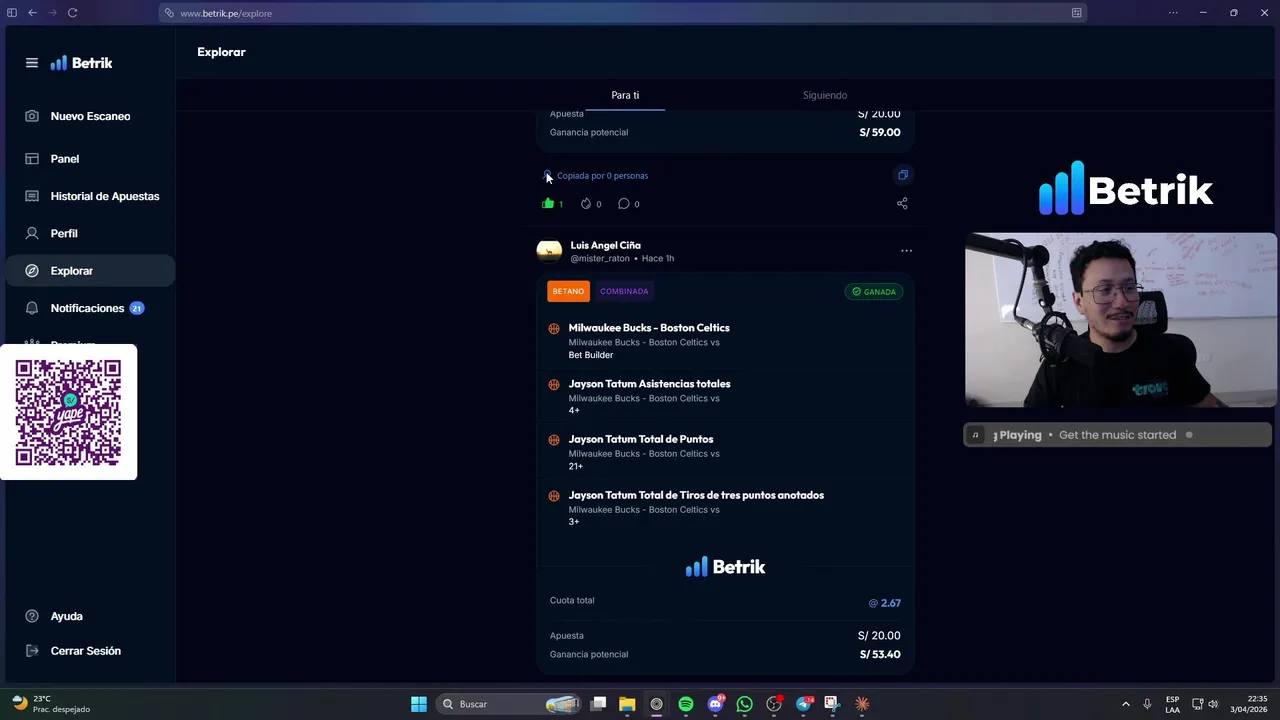Open Luis Angel Ciña's profile avatar

pyautogui.click(x=549, y=251)
